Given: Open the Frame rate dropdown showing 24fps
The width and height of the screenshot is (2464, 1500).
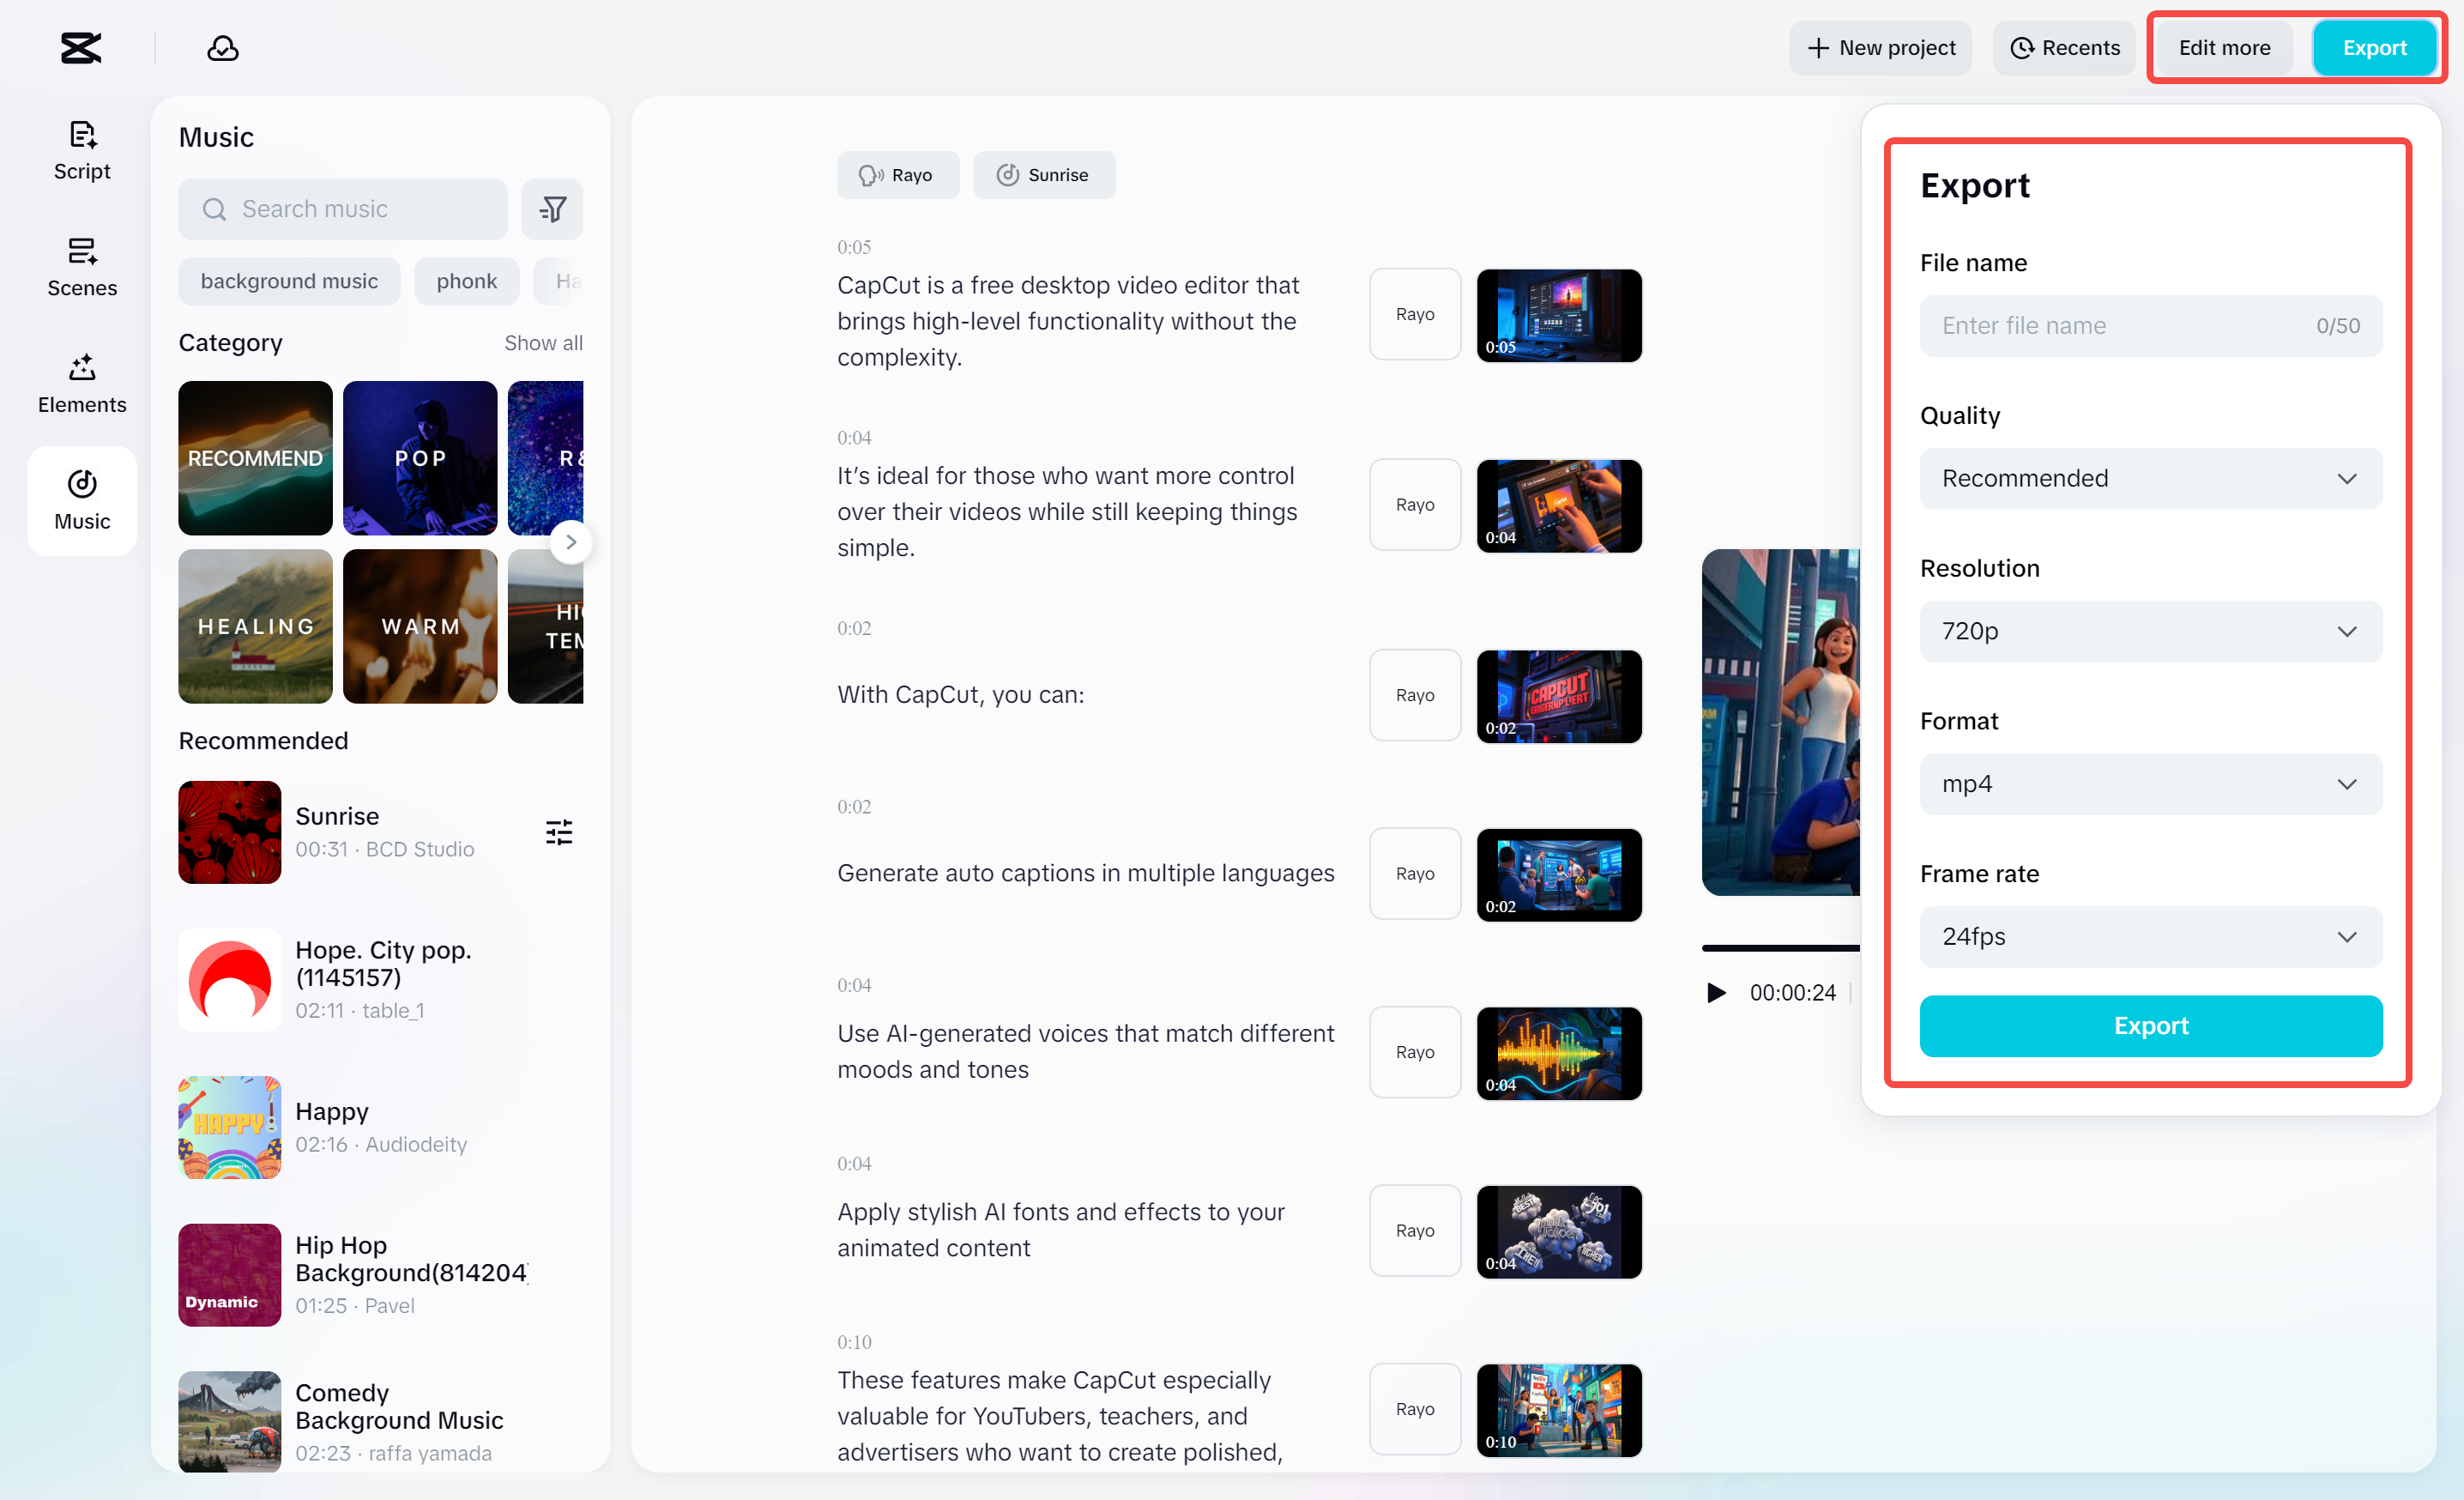Looking at the screenshot, I should (2150, 937).
